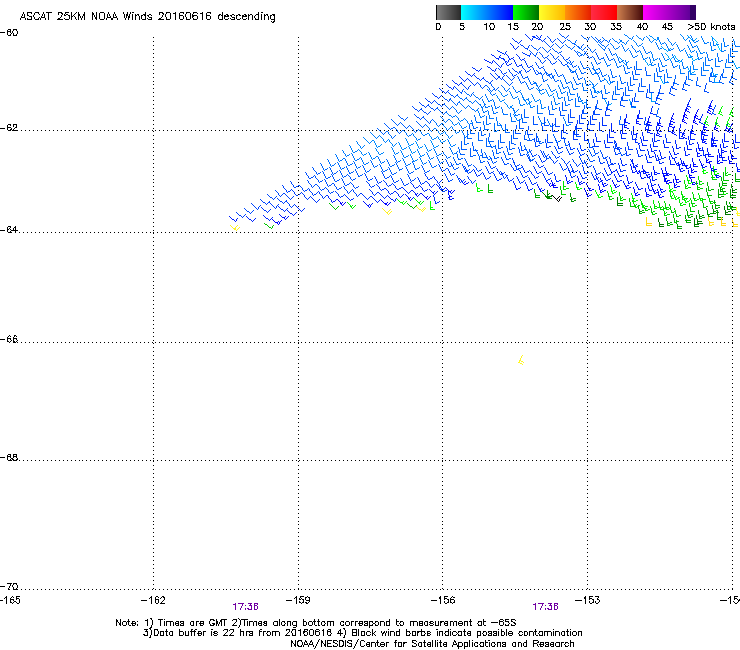Click the latitude label '-64'

point(9,230)
